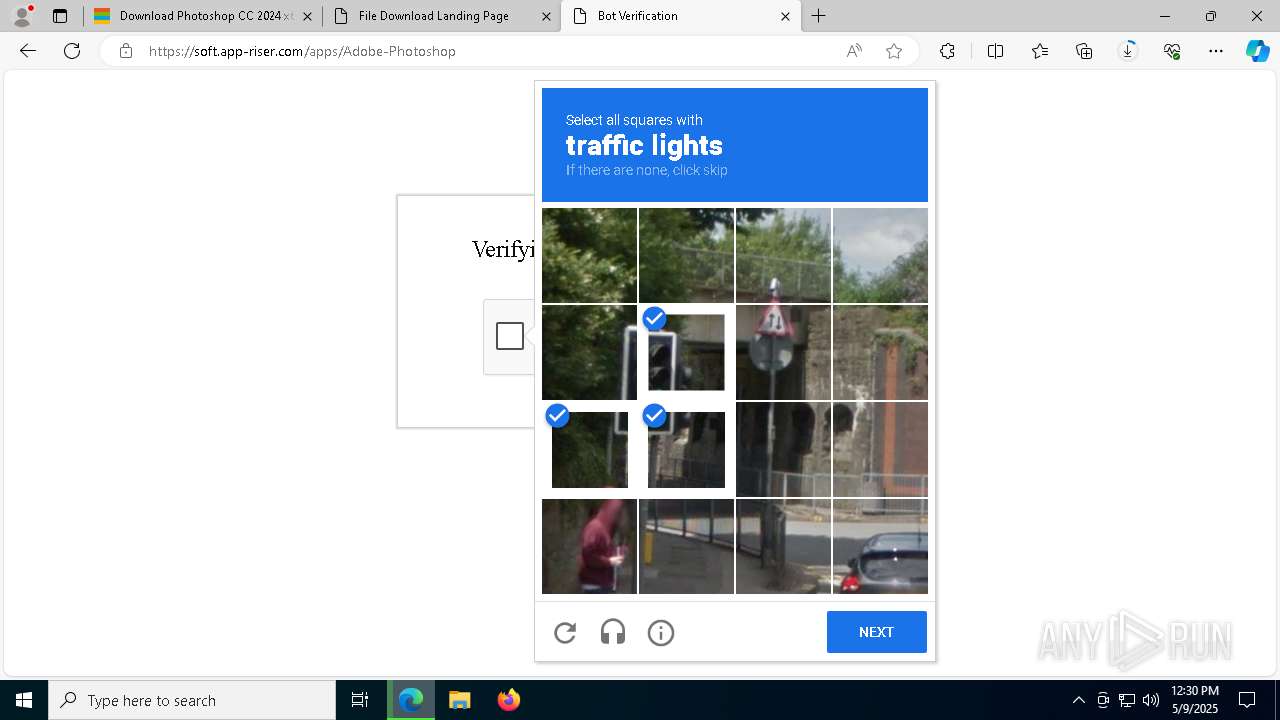The image size is (1280, 720).
Task: Open the Edge profile avatar
Action: coord(22,16)
